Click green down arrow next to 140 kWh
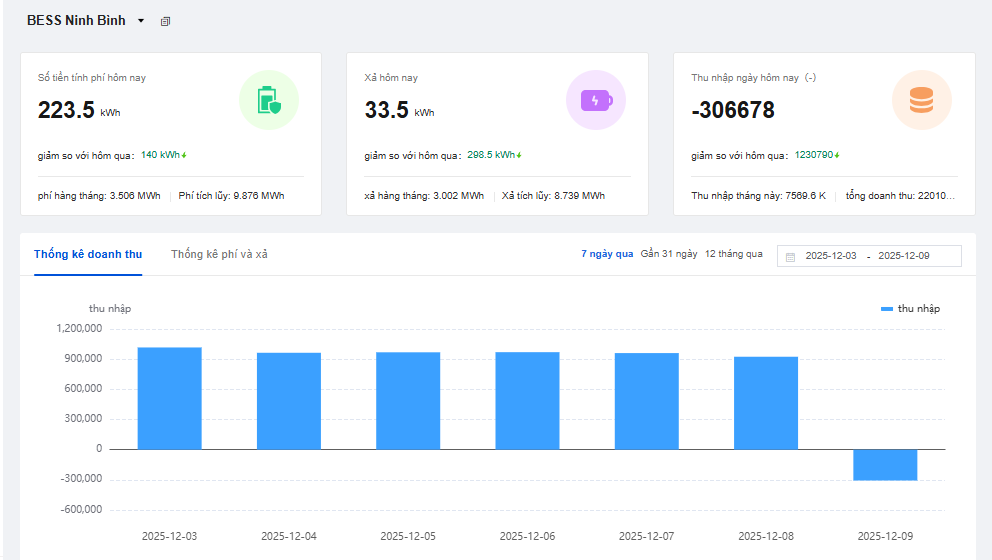 tap(184, 155)
